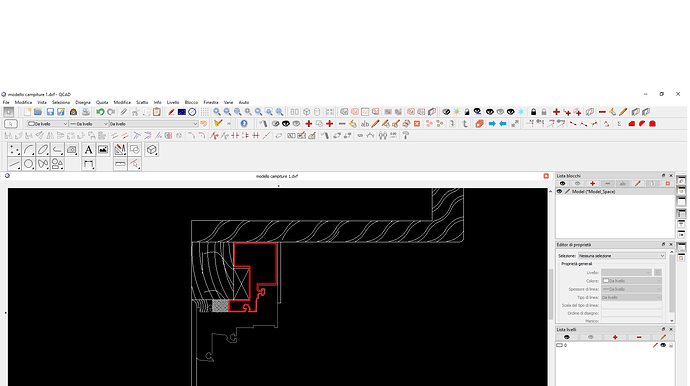This screenshot has height=386, width=690.
Task: Select the Text tool labeled A
Action: click(88, 150)
